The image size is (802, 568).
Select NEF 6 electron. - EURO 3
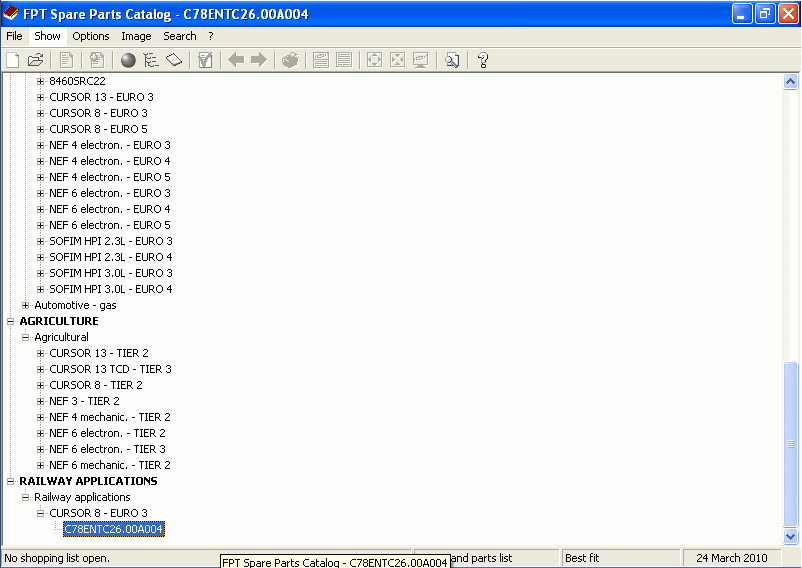[109, 193]
